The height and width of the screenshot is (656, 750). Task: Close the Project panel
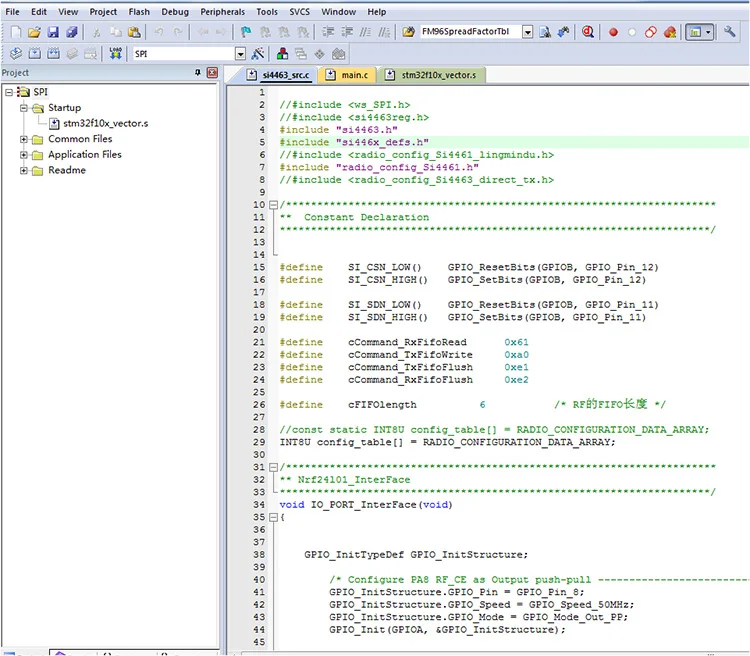211,73
